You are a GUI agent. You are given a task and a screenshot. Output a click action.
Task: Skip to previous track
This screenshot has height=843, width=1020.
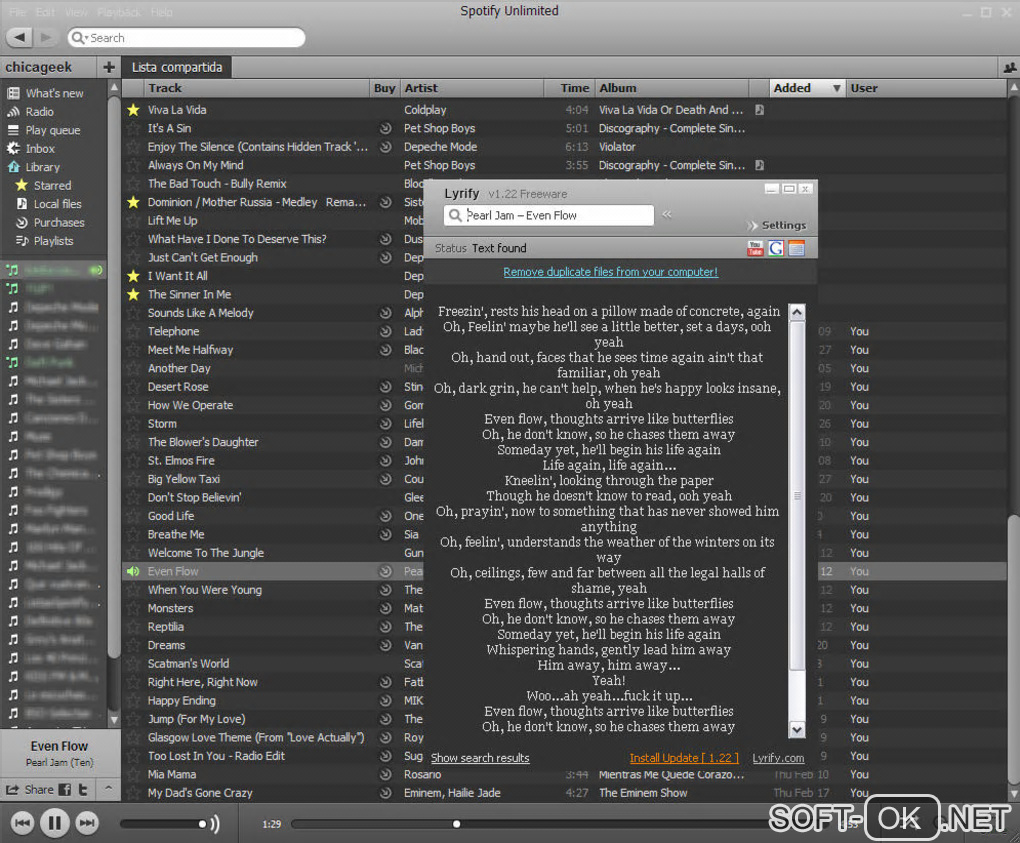point(22,823)
